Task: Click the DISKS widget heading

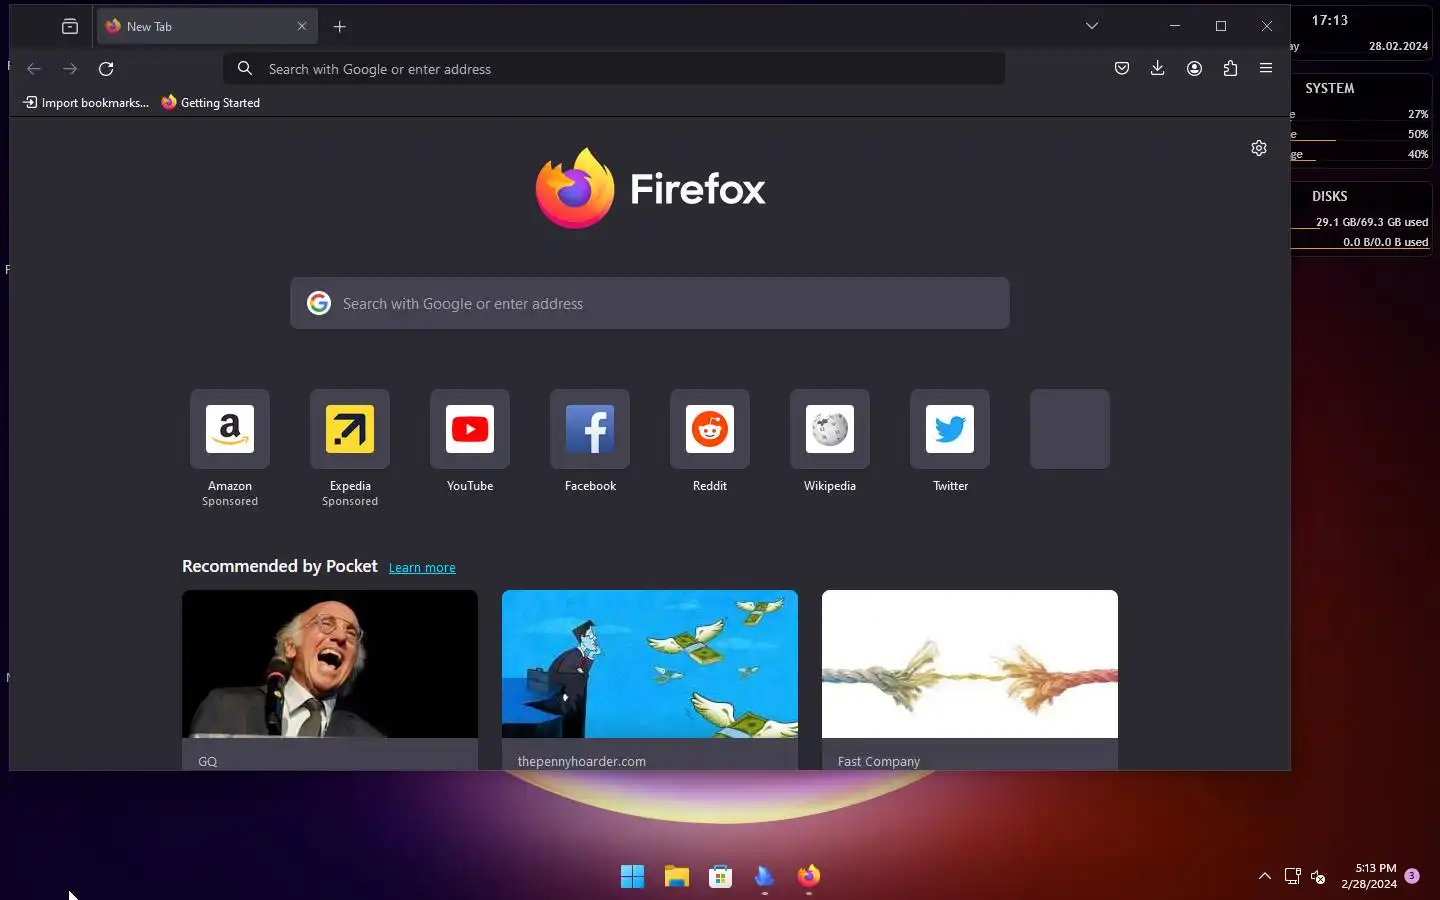Action: click(x=1330, y=197)
